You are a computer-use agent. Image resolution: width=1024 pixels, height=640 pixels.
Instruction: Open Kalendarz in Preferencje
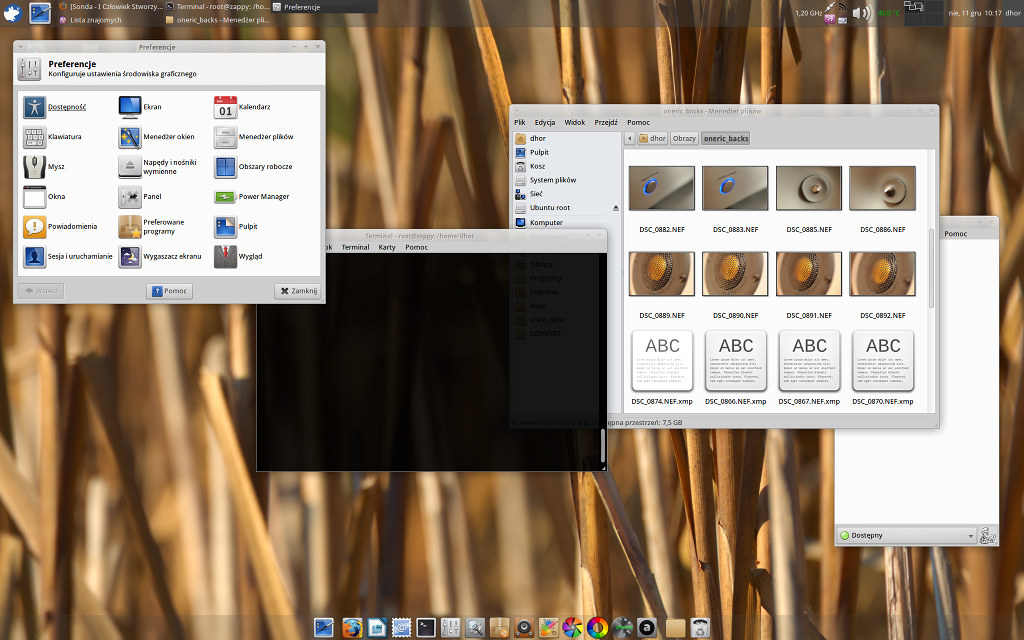pos(242,107)
